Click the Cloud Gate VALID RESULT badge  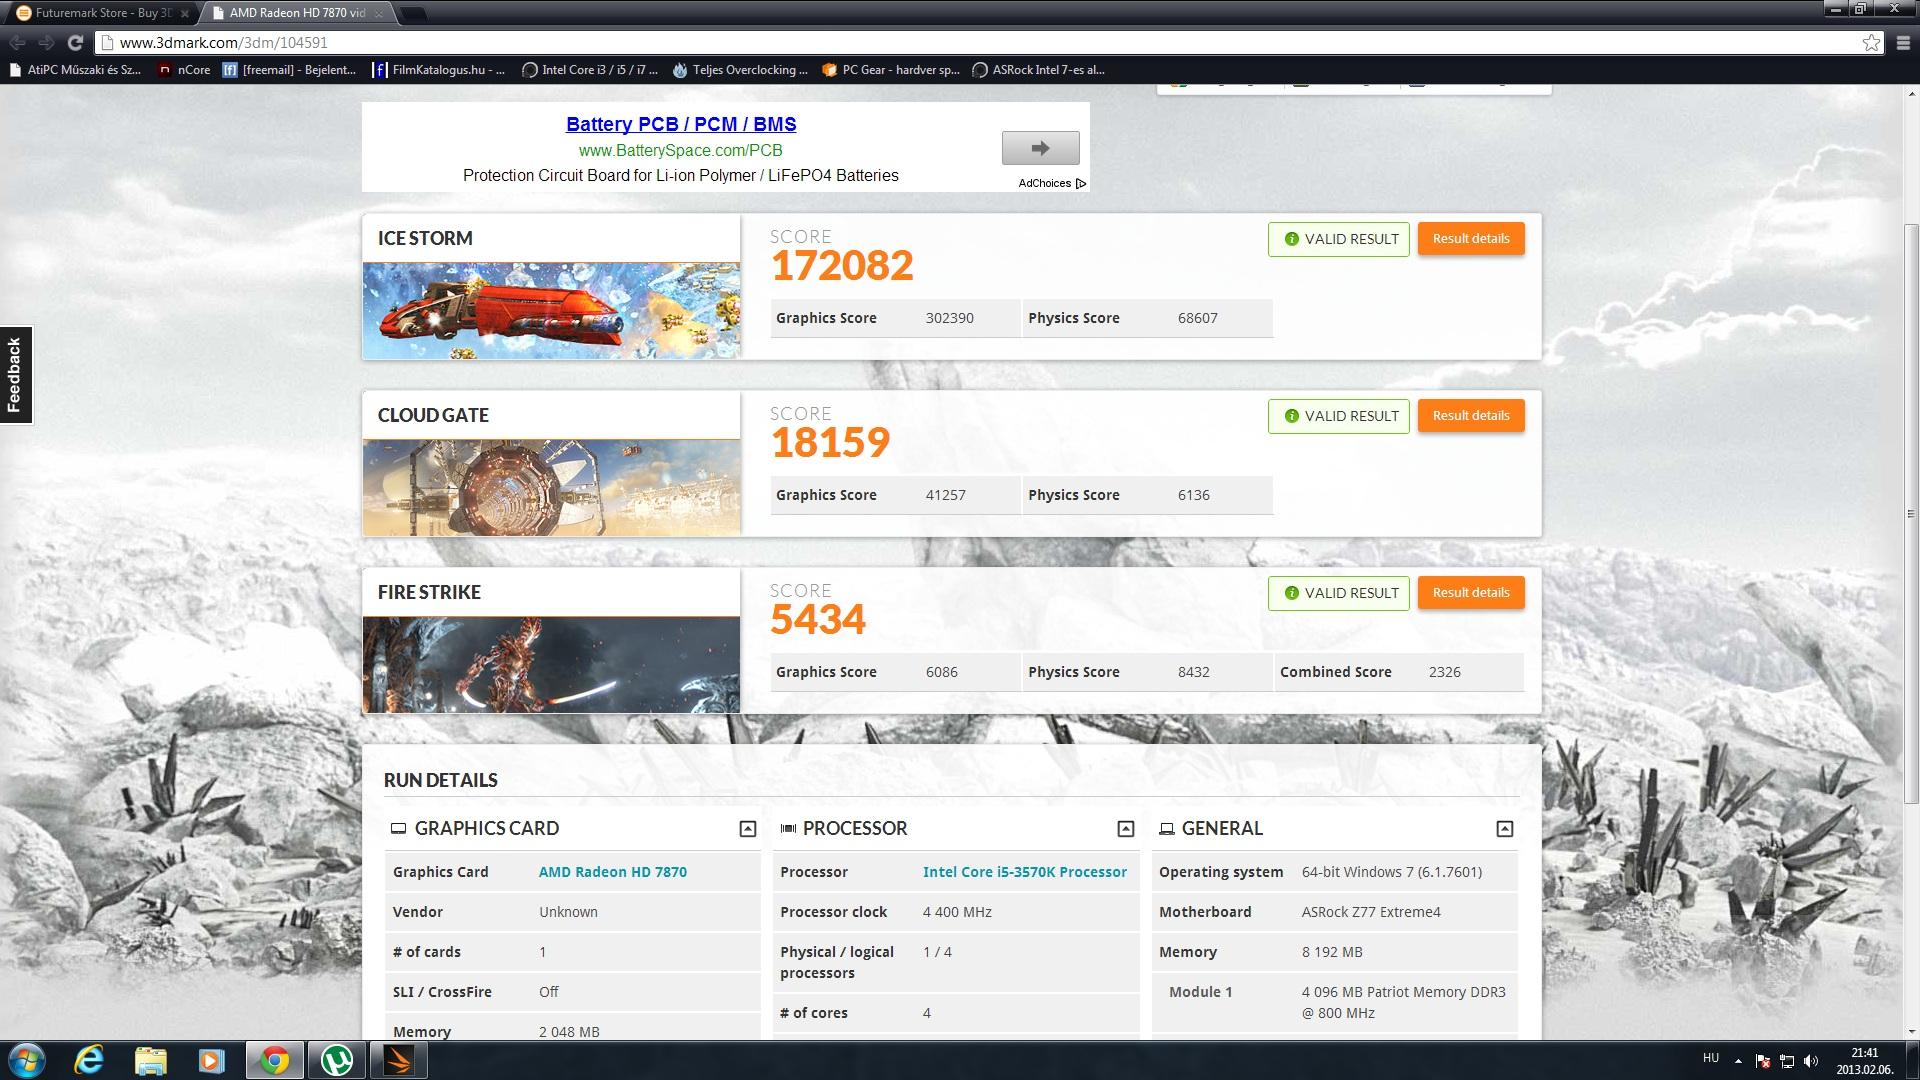pos(1339,416)
